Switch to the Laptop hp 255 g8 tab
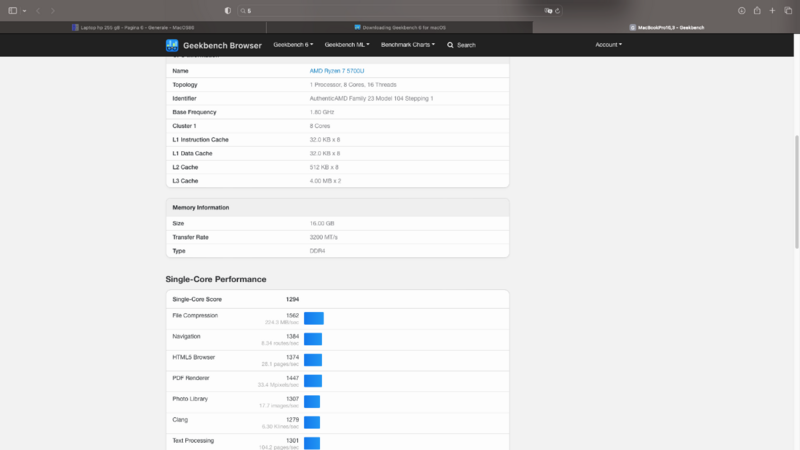The height and width of the screenshot is (450, 800). 133,28
